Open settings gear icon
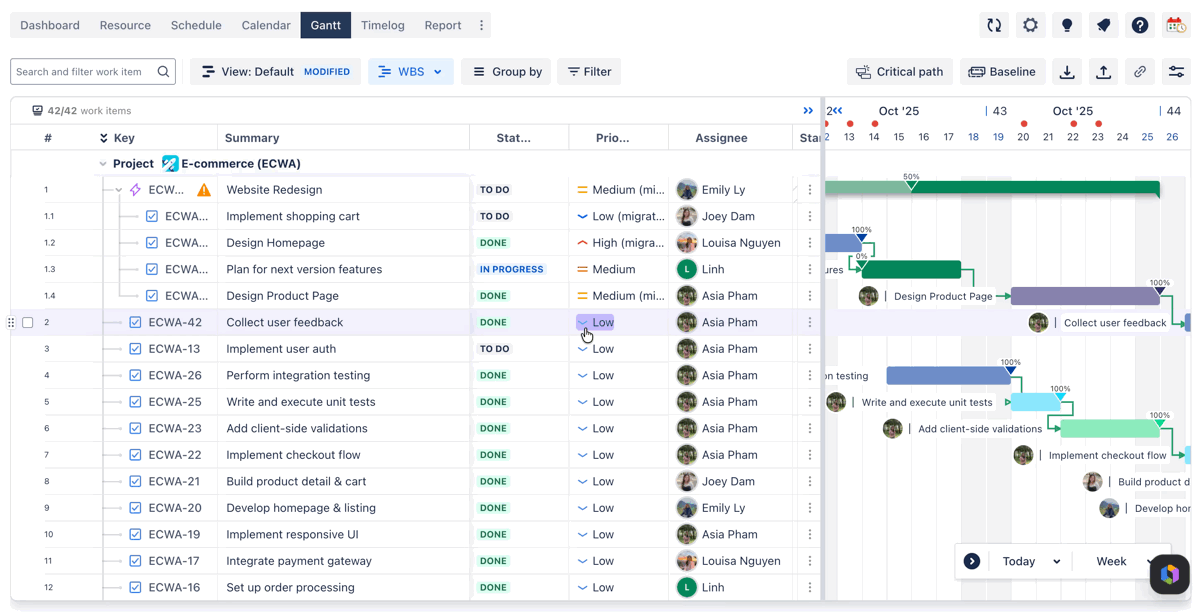 [x=1030, y=25]
